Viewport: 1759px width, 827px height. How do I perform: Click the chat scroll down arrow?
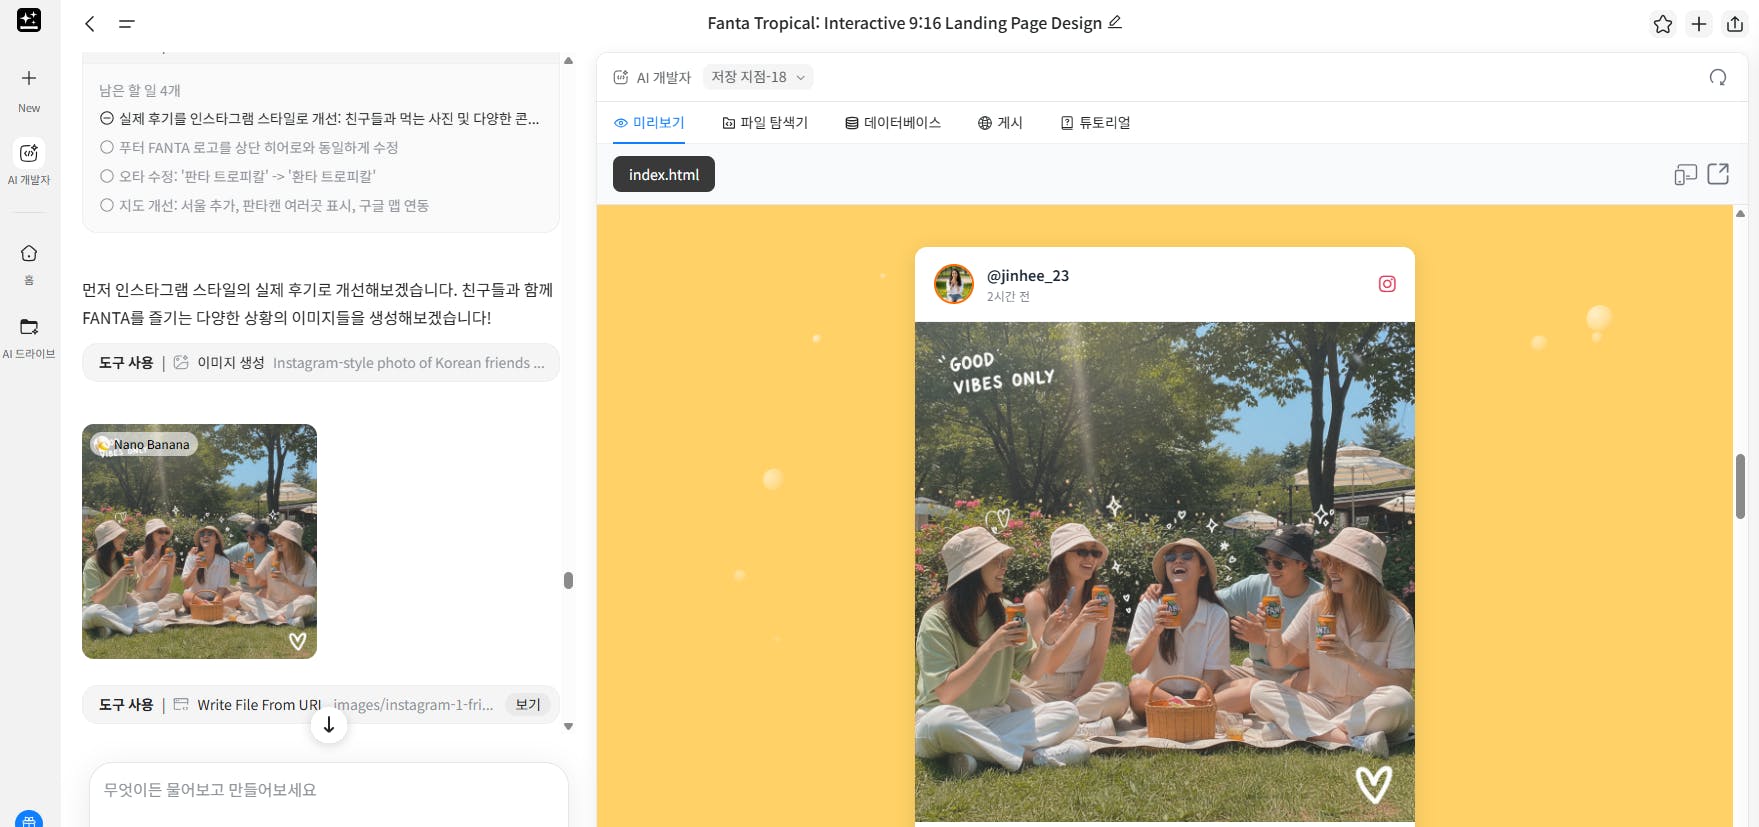click(x=568, y=727)
